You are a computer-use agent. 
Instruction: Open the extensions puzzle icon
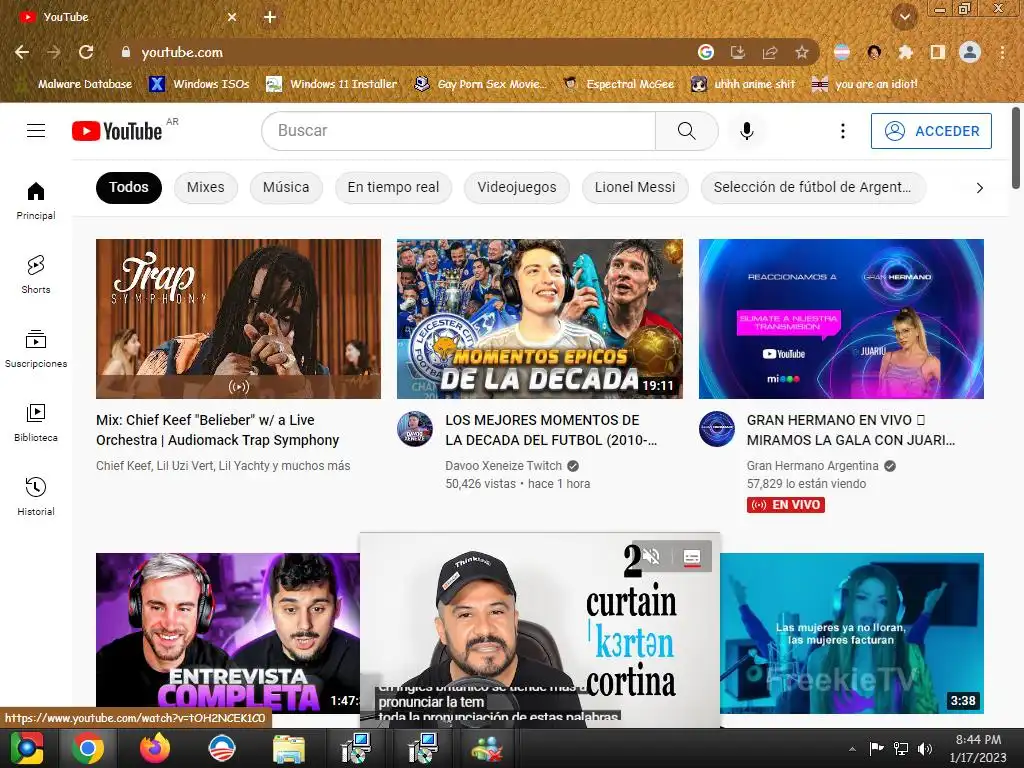click(906, 52)
